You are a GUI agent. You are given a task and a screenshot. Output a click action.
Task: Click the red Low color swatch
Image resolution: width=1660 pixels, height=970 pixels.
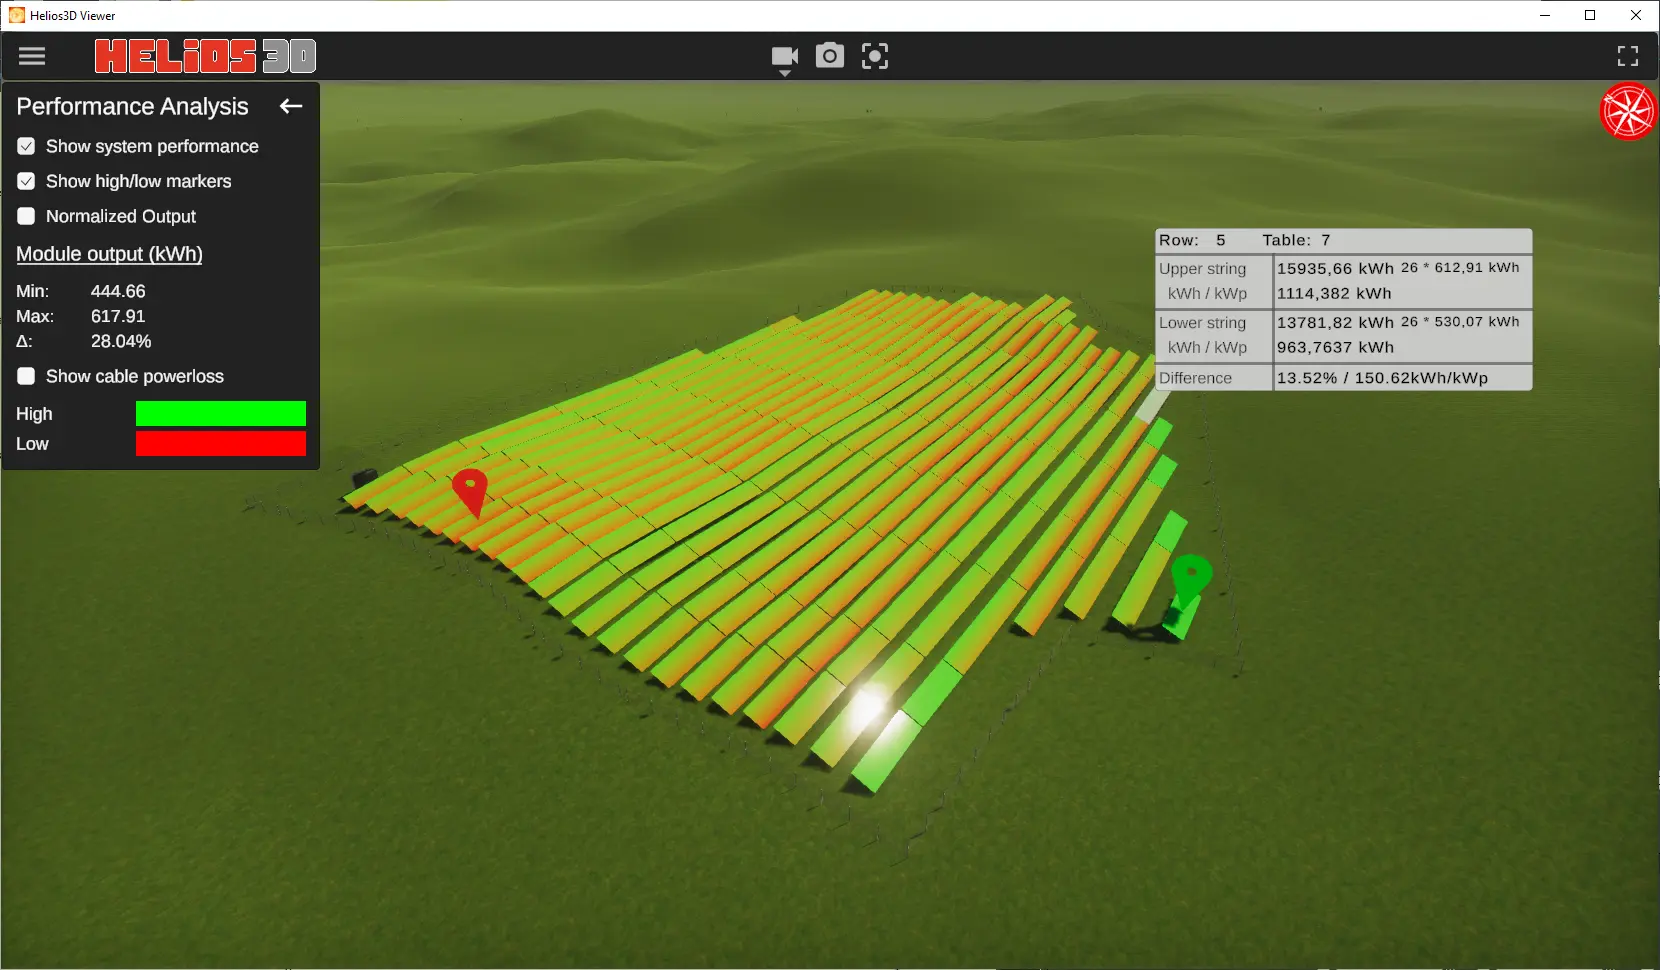click(x=220, y=444)
